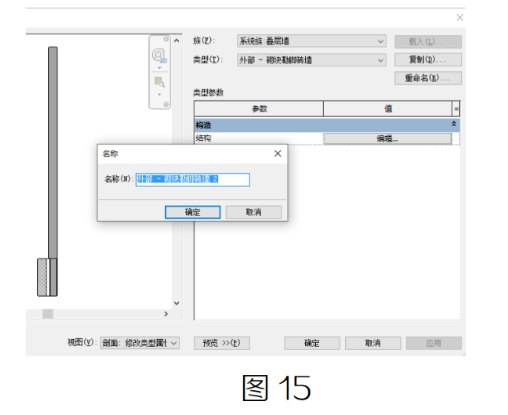
Task: Click the wall section preview graphic
Action: [49, 172]
